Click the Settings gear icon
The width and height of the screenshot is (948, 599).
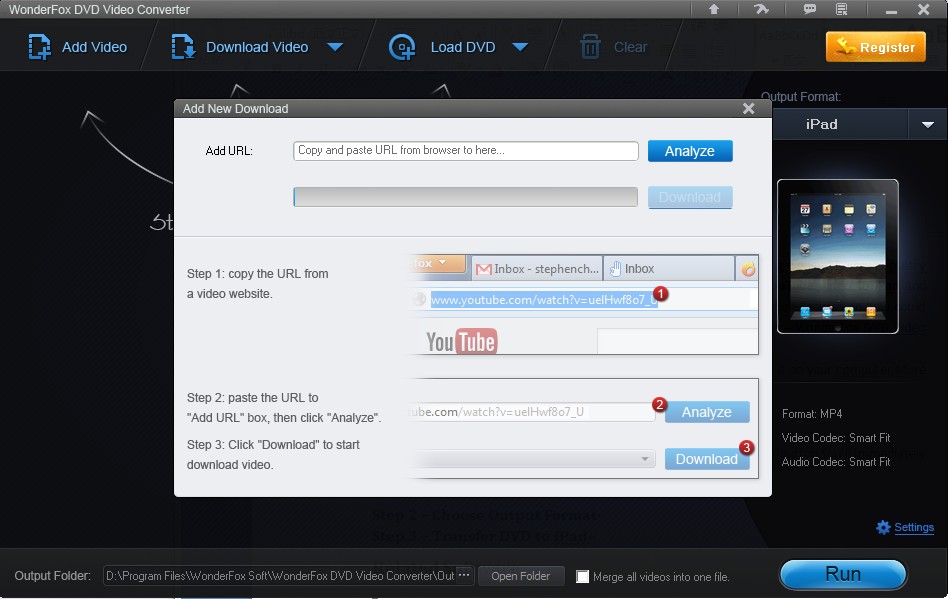point(883,527)
